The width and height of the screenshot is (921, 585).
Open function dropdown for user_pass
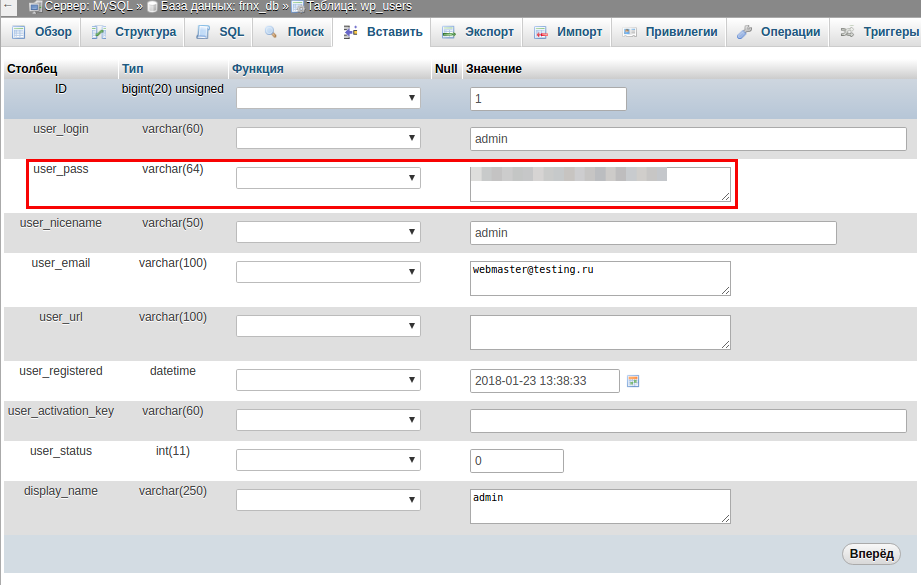pos(328,178)
